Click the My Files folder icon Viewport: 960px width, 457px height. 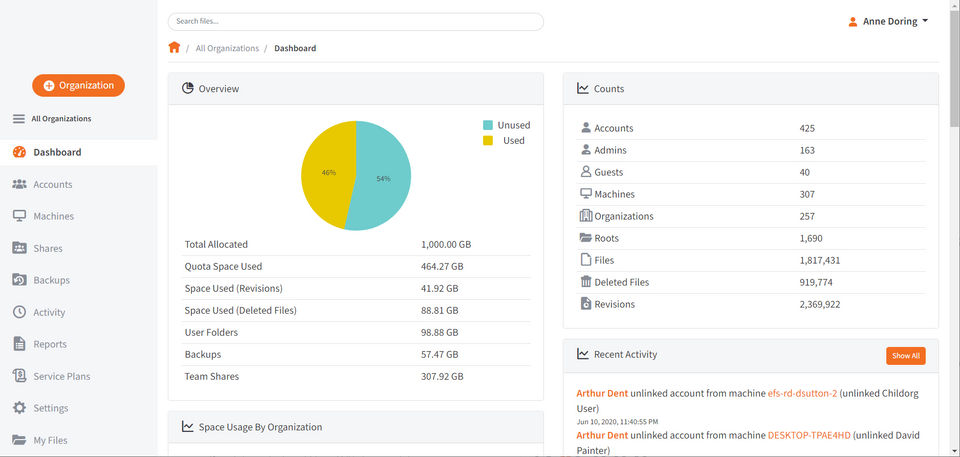pos(20,440)
